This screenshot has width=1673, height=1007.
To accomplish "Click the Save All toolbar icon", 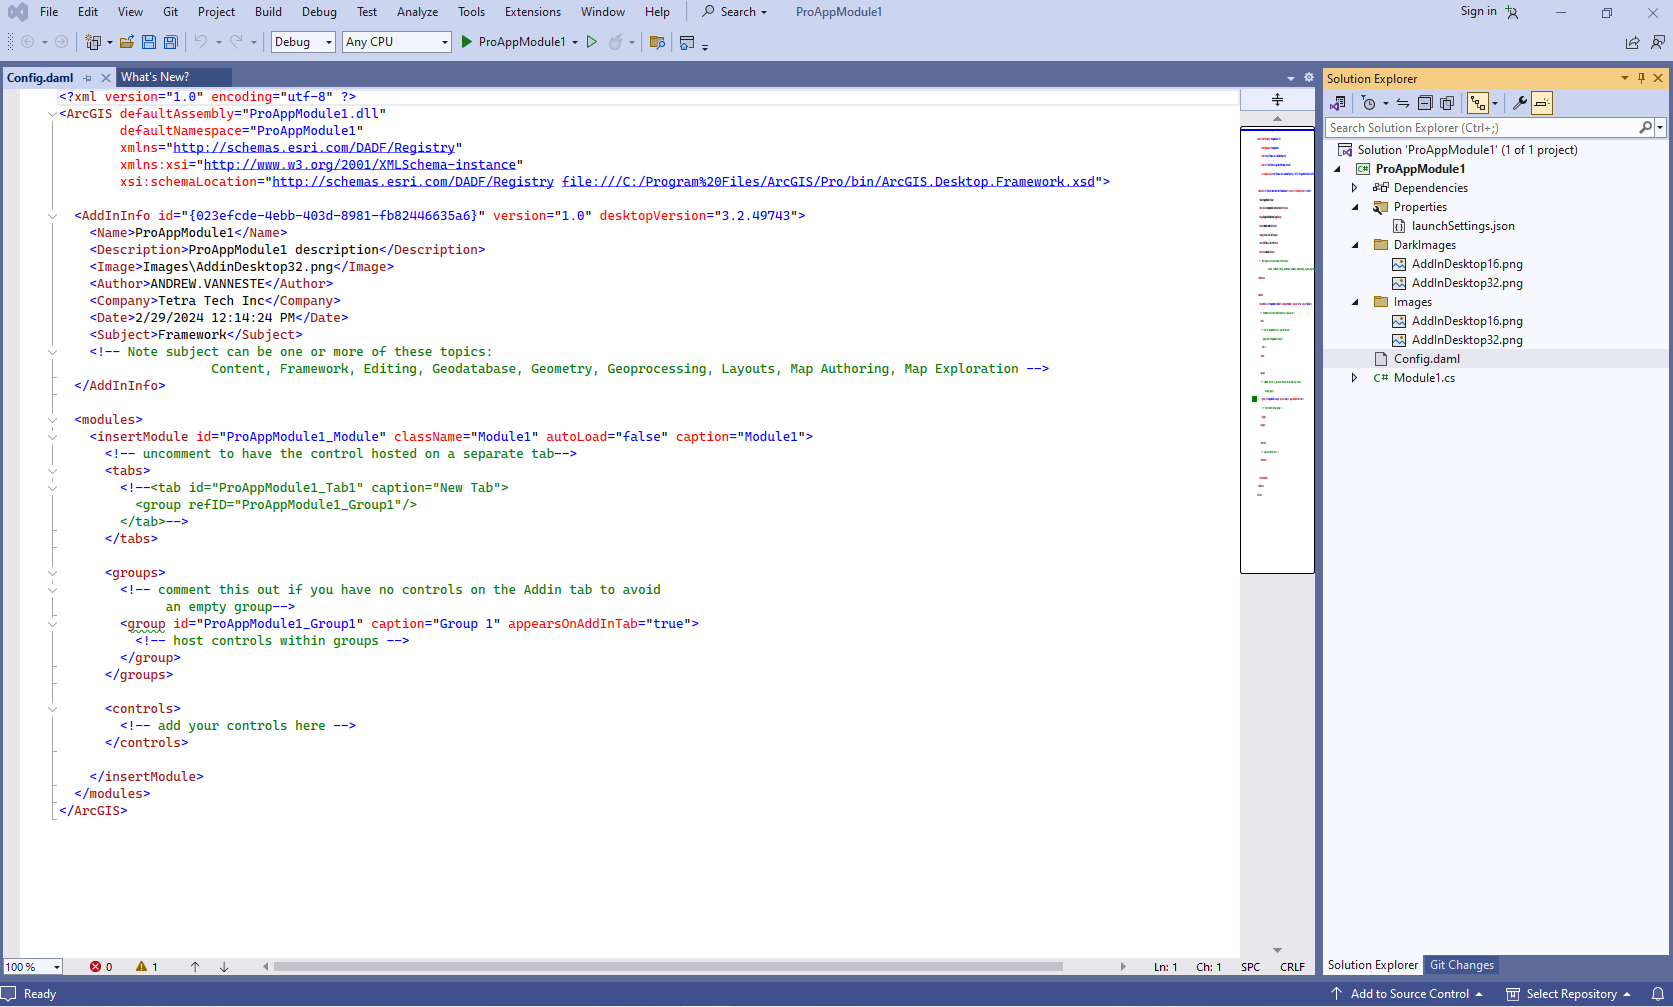I will (x=171, y=42).
